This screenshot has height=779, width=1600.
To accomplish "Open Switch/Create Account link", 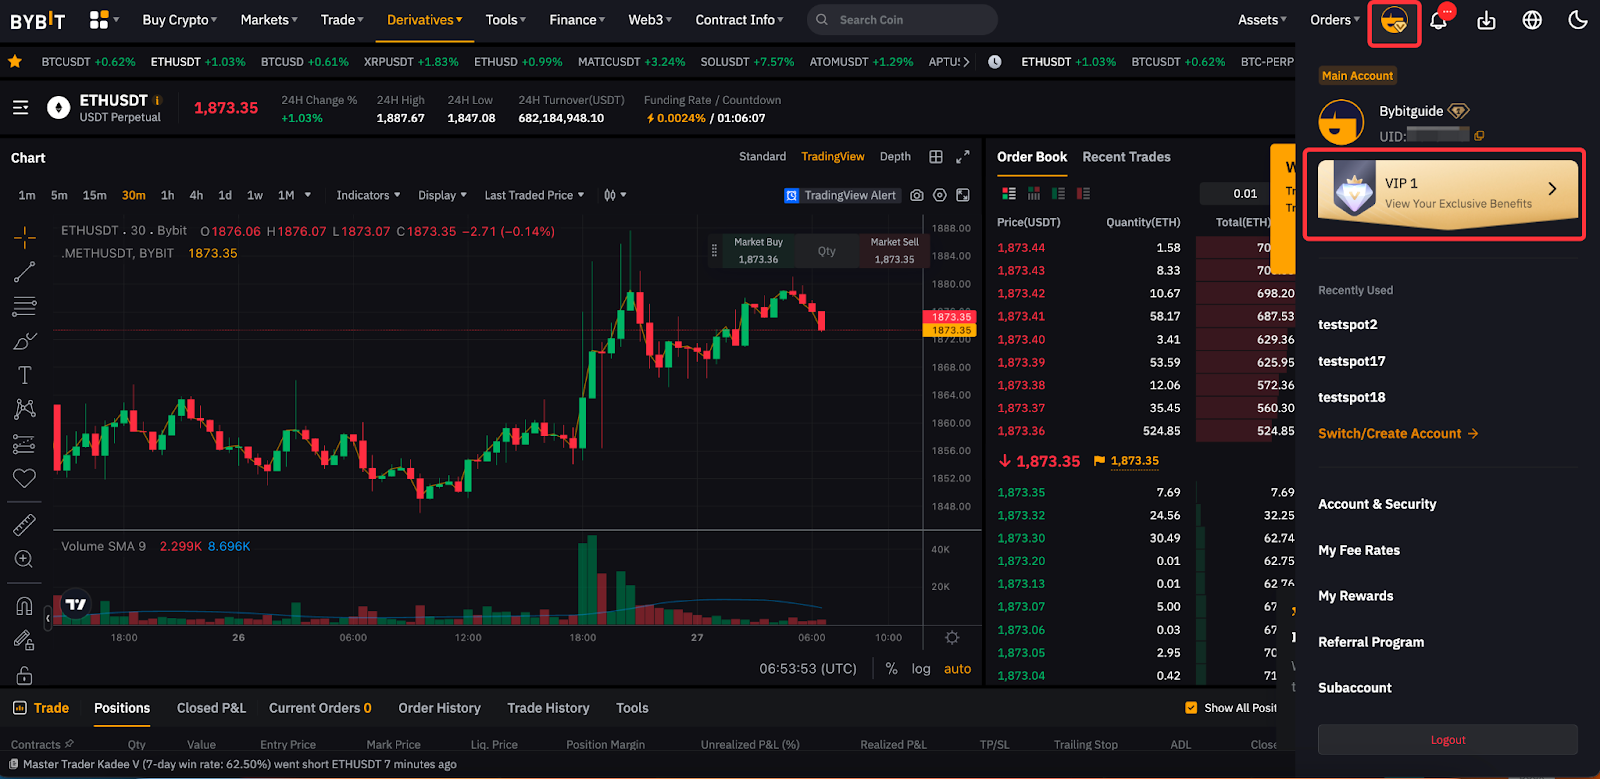I will click(x=1397, y=434).
